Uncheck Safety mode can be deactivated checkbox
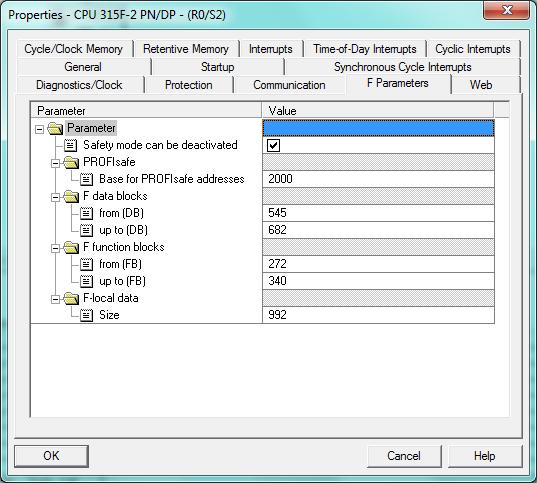The height and width of the screenshot is (483, 537). click(273, 145)
